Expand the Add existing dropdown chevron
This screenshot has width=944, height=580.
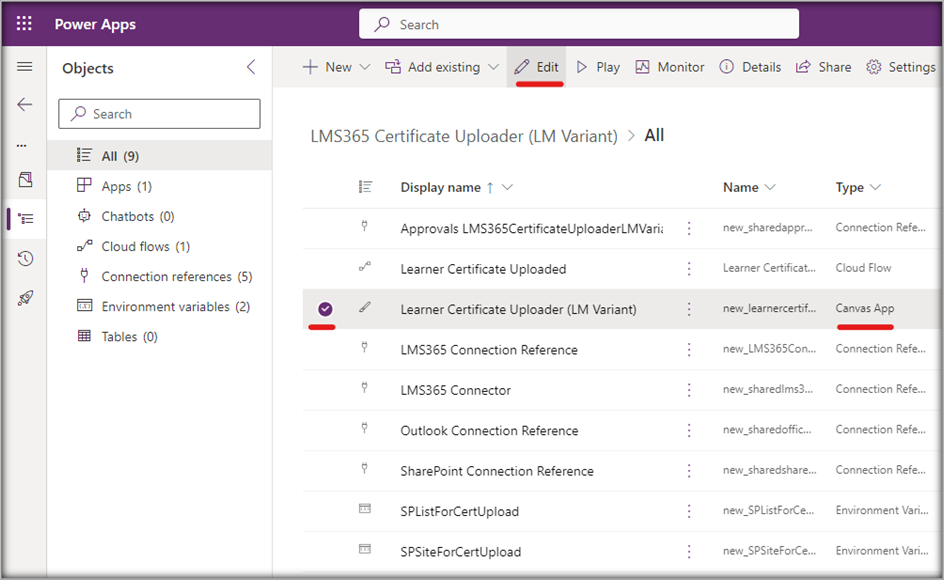coord(493,67)
